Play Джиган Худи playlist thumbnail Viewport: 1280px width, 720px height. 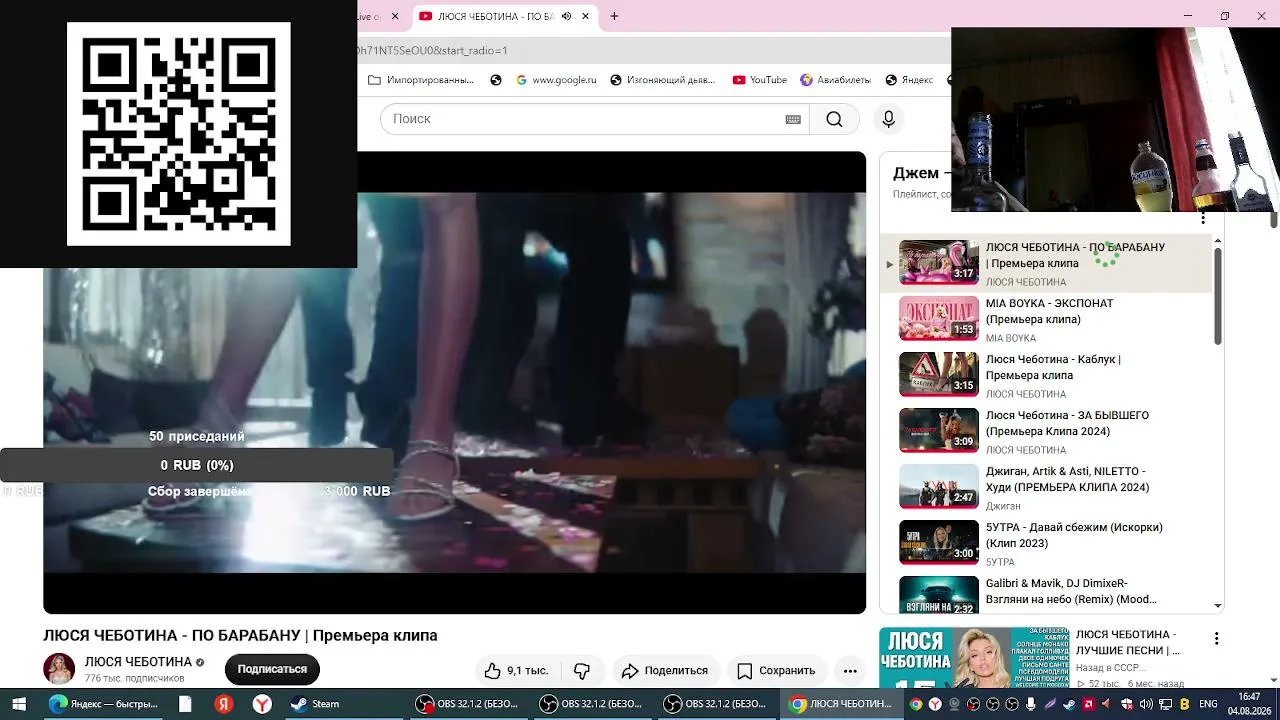pos(939,487)
